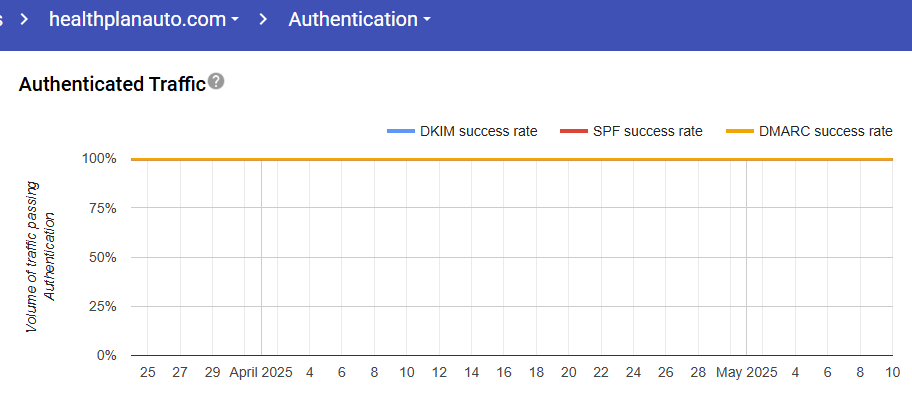Viewport: 912px width, 397px height.
Task: Select the April 2025 marker on axis
Action: coord(261,372)
